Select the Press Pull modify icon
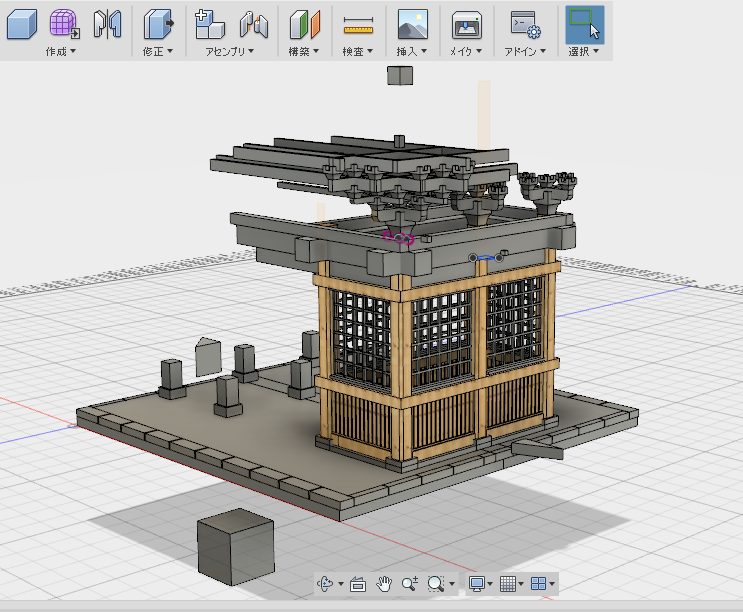743x612 pixels. [158, 24]
